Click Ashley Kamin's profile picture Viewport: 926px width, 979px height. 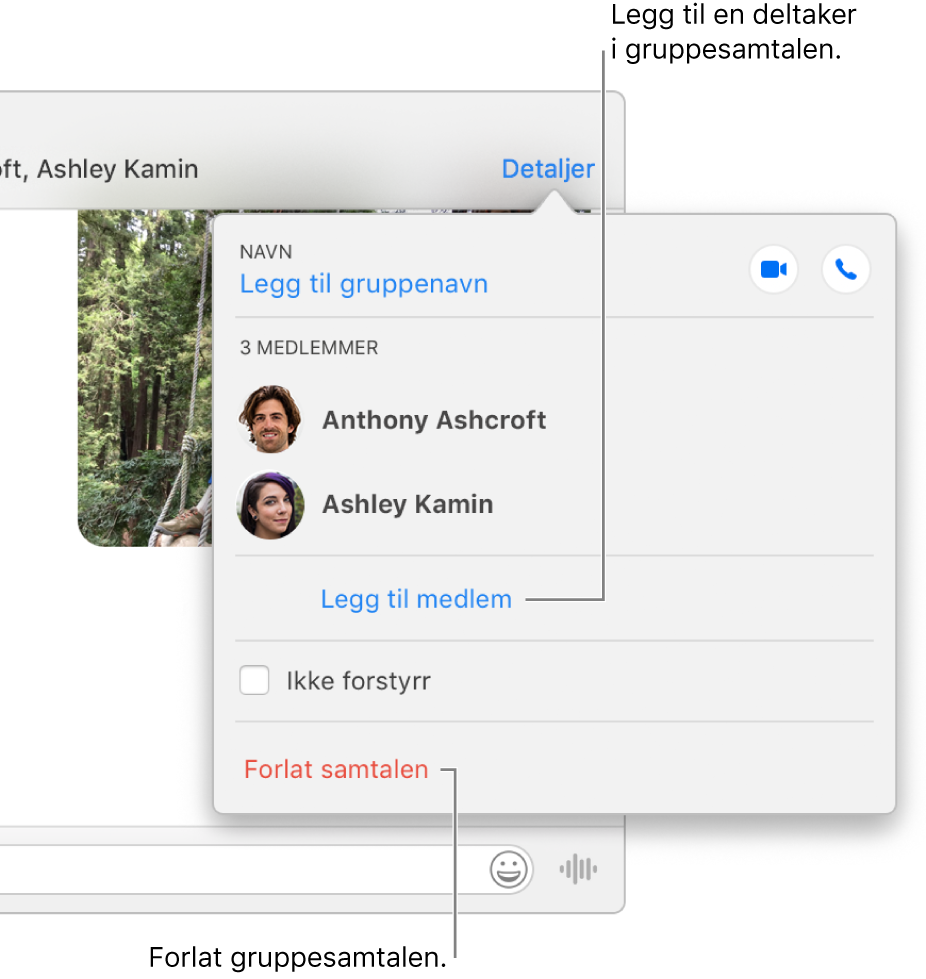click(x=272, y=505)
